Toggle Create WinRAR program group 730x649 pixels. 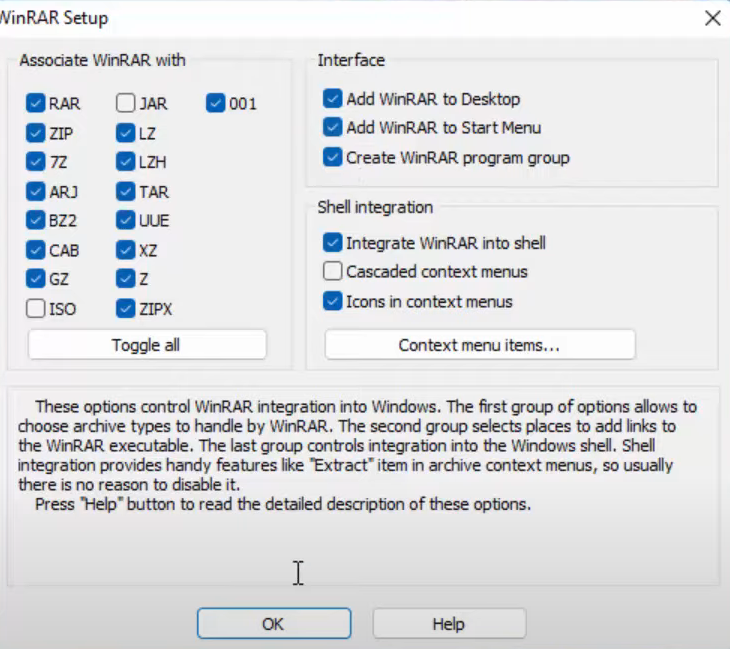click(x=333, y=157)
